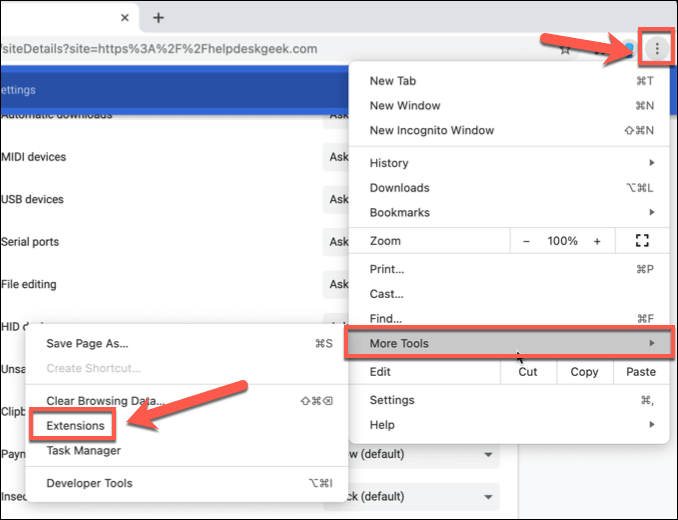678x520 pixels.
Task: Close the current browser tab
Action: (x=124, y=18)
